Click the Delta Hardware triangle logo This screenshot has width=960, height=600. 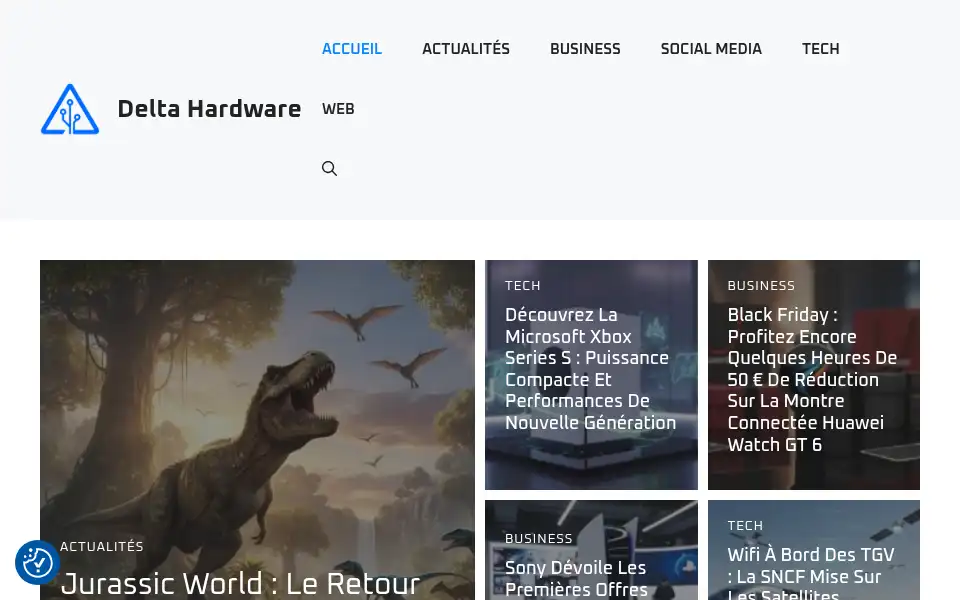(70, 109)
